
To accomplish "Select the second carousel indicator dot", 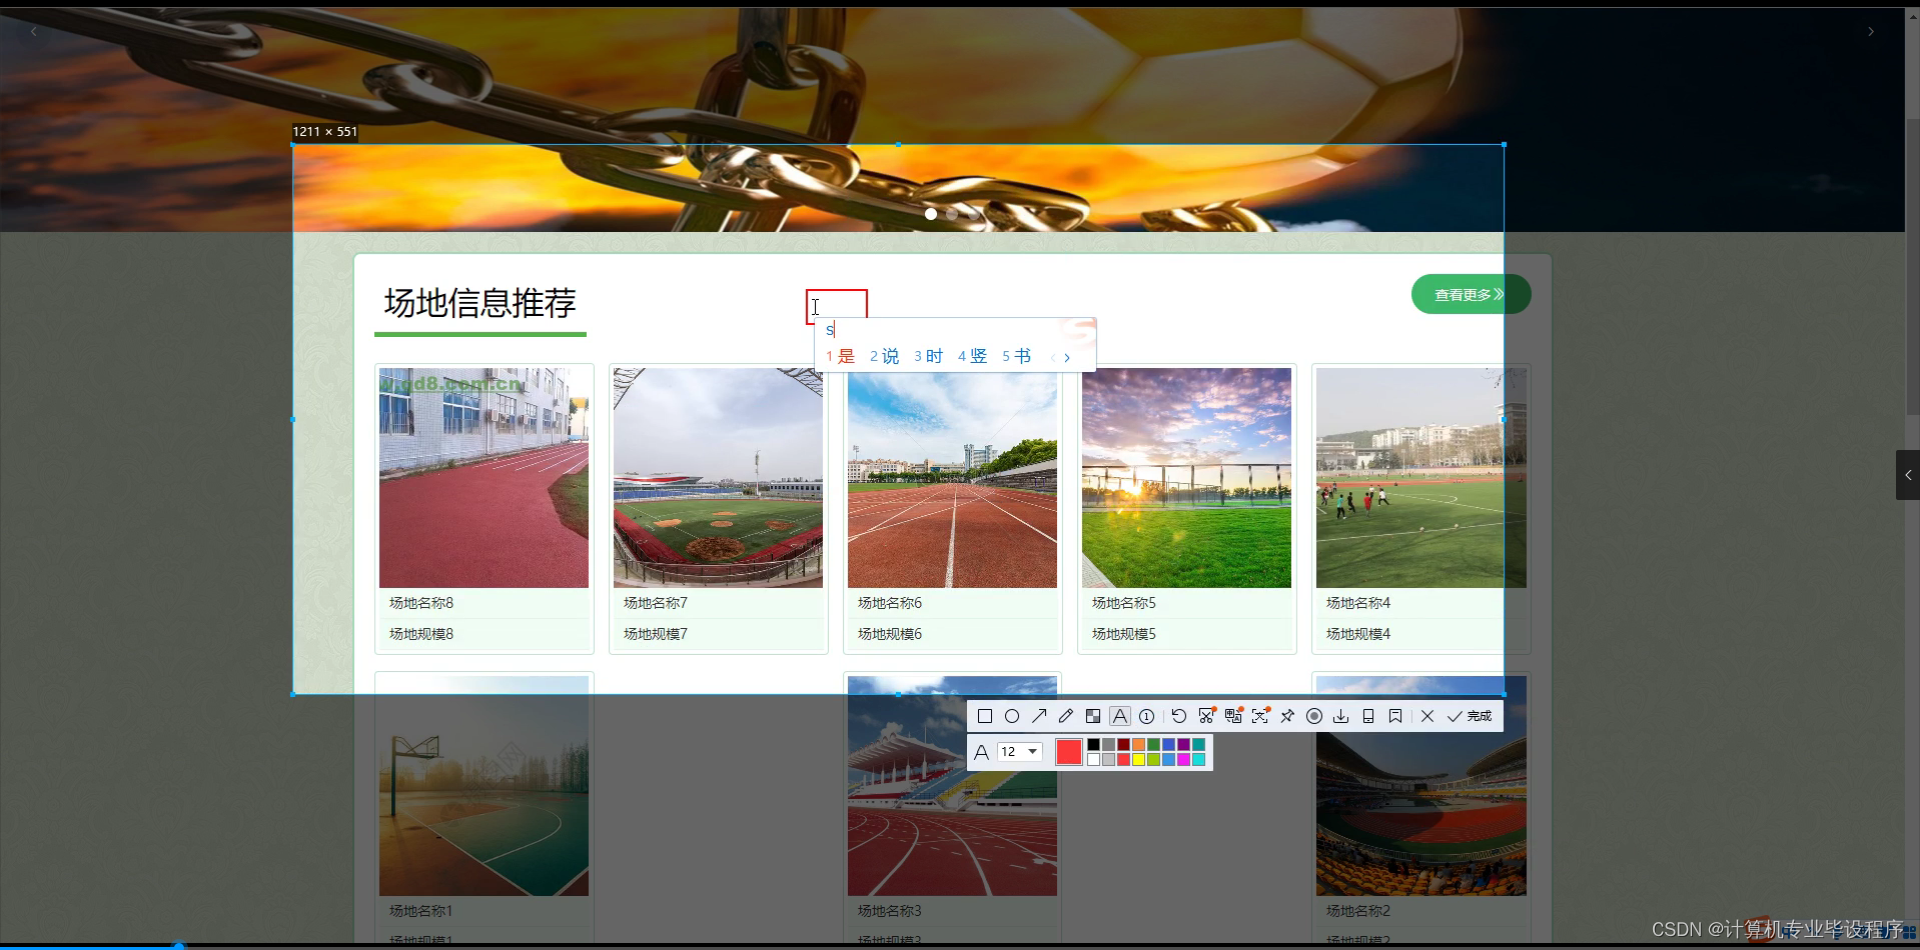I will [x=952, y=214].
